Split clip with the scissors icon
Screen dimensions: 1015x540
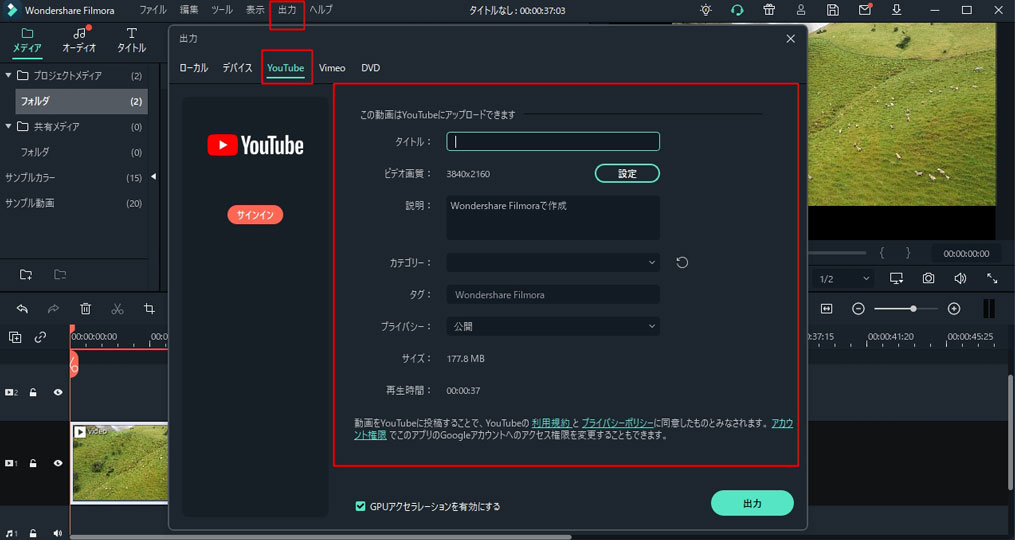pos(117,309)
